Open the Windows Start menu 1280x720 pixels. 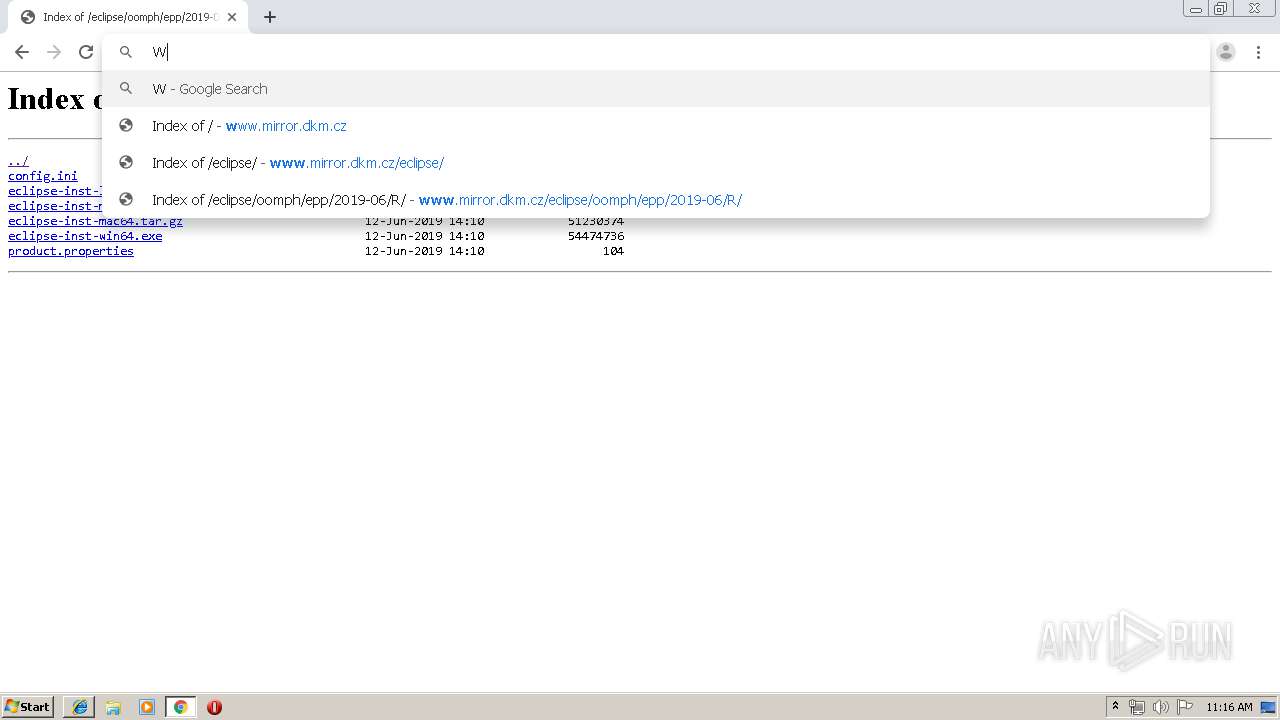pos(28,707)
